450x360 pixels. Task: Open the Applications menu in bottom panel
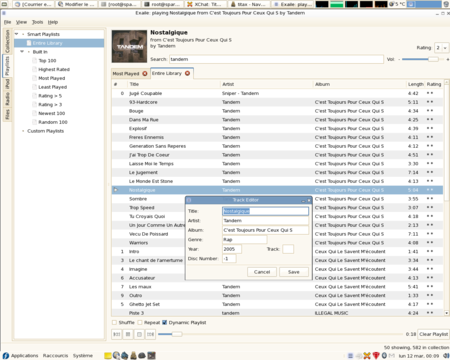tap(20, 356)
